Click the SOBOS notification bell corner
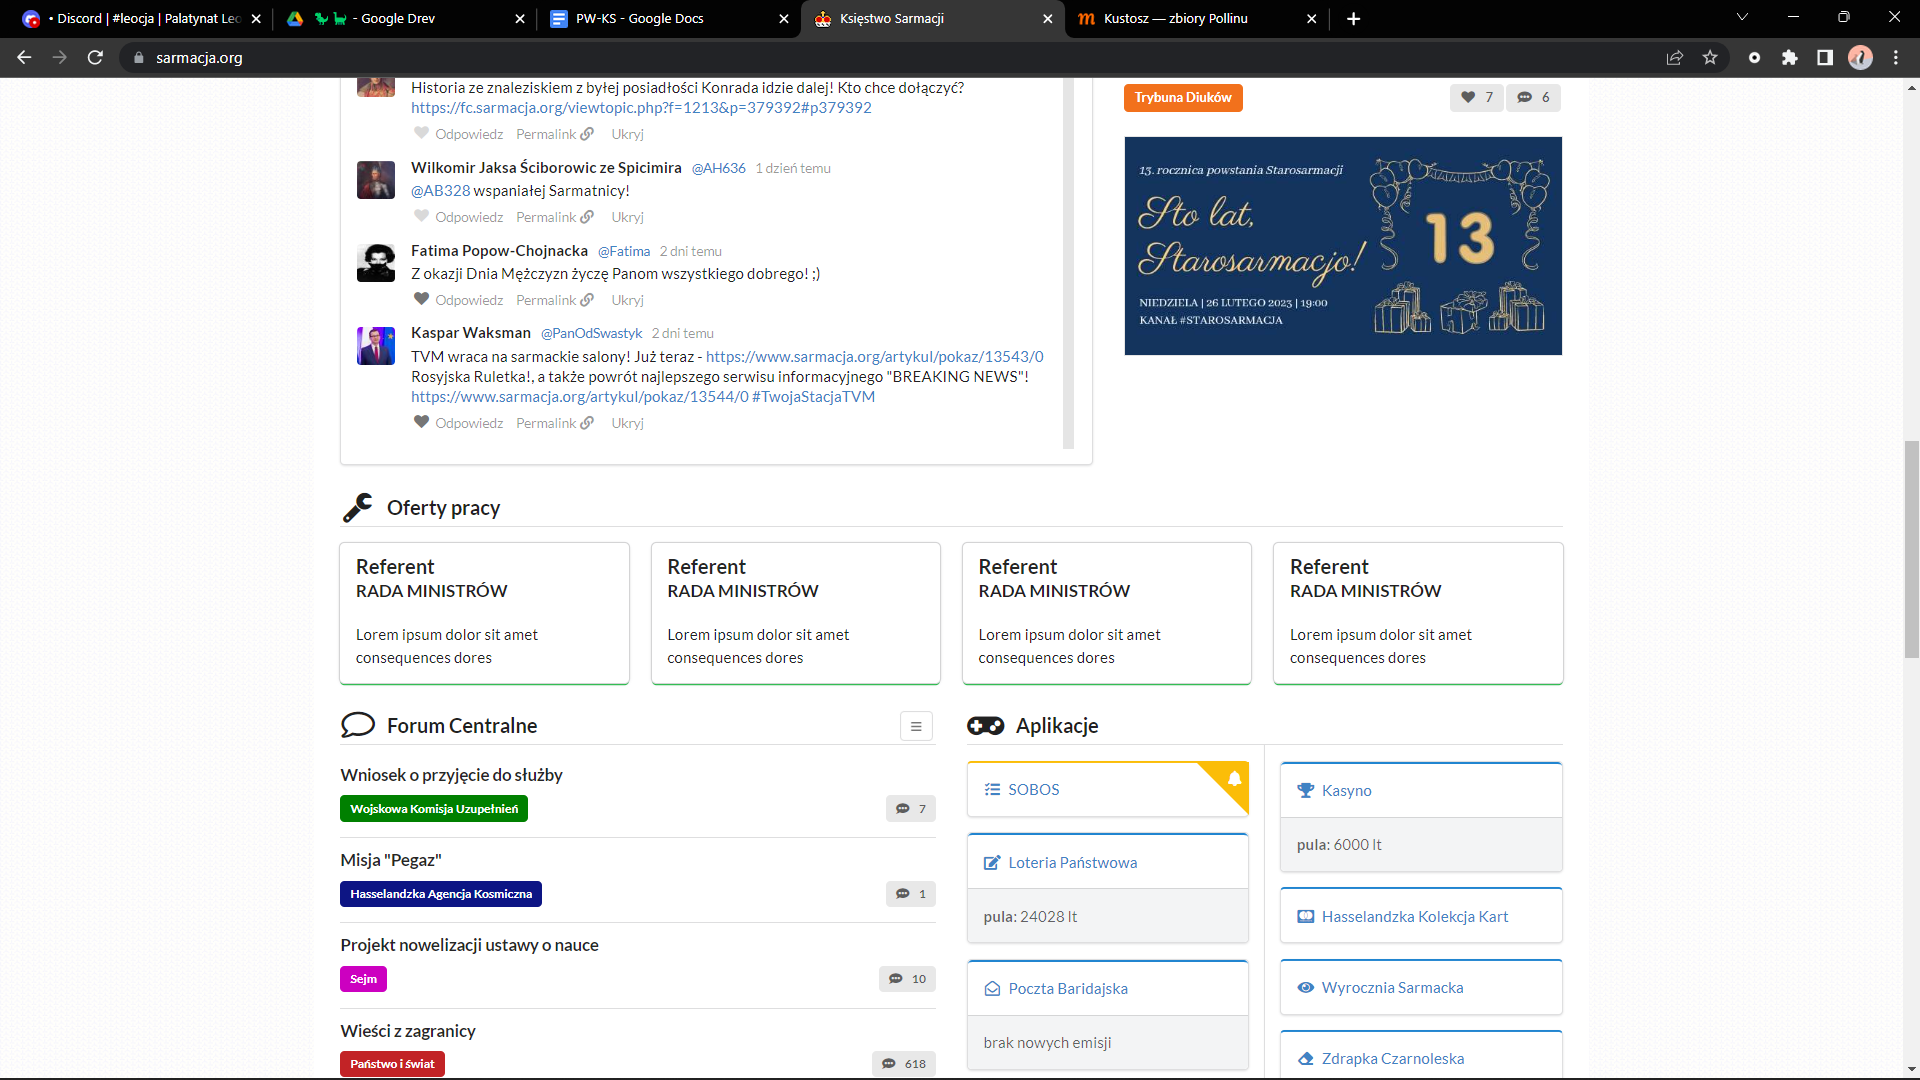 point(1234,779)
